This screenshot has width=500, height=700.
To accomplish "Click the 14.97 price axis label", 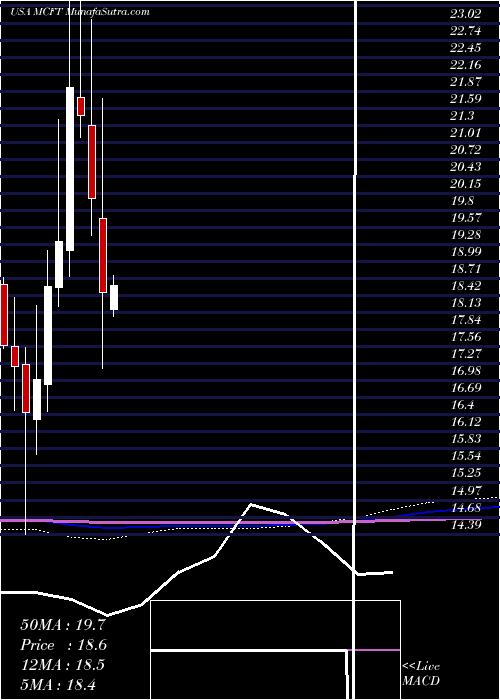I will [x=466, y=490].
